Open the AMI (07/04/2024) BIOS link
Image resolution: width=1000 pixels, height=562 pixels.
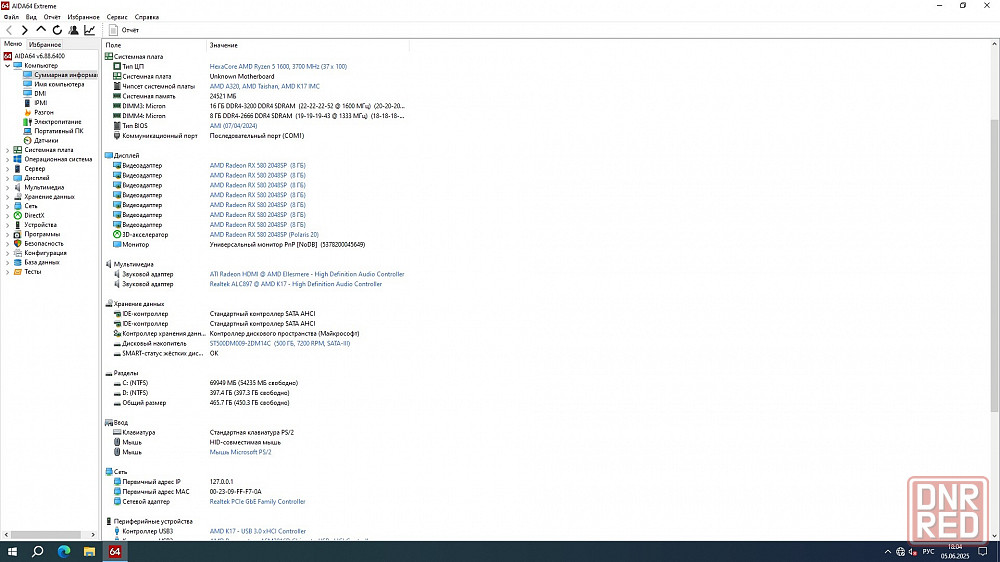click(233, 126)
